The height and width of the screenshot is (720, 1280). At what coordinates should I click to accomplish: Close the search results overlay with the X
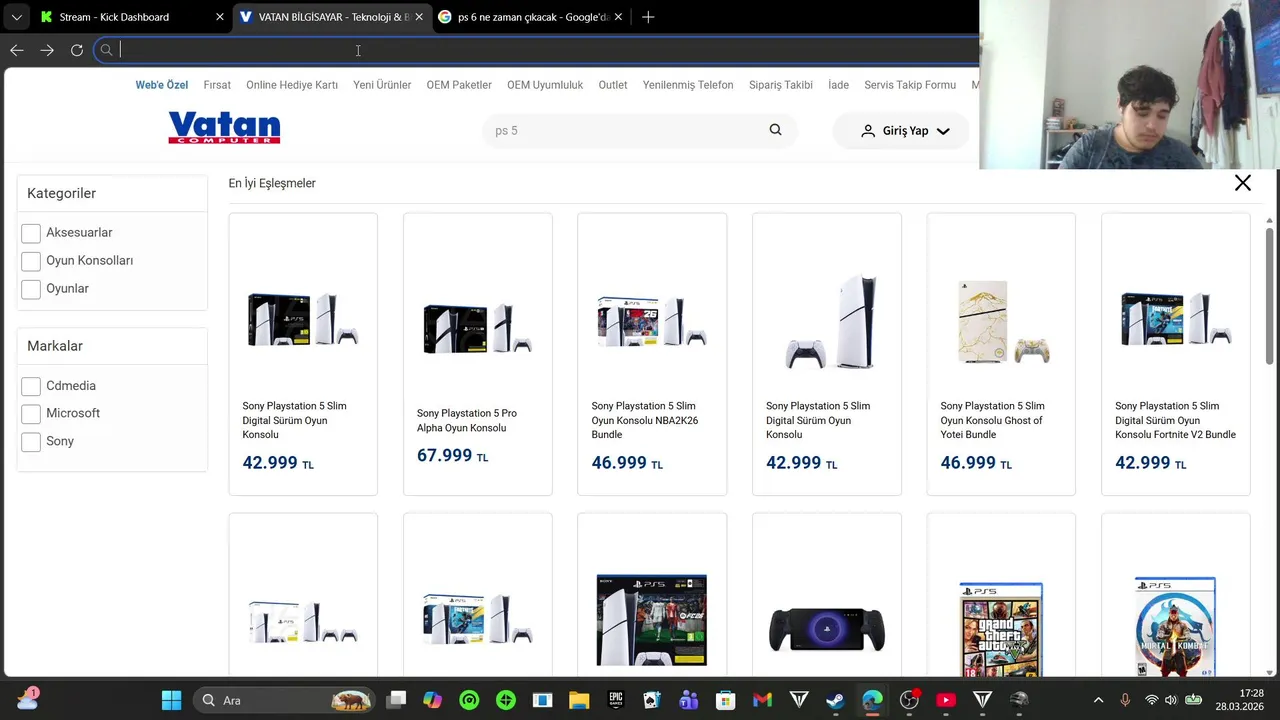[x=1243, y=183]
